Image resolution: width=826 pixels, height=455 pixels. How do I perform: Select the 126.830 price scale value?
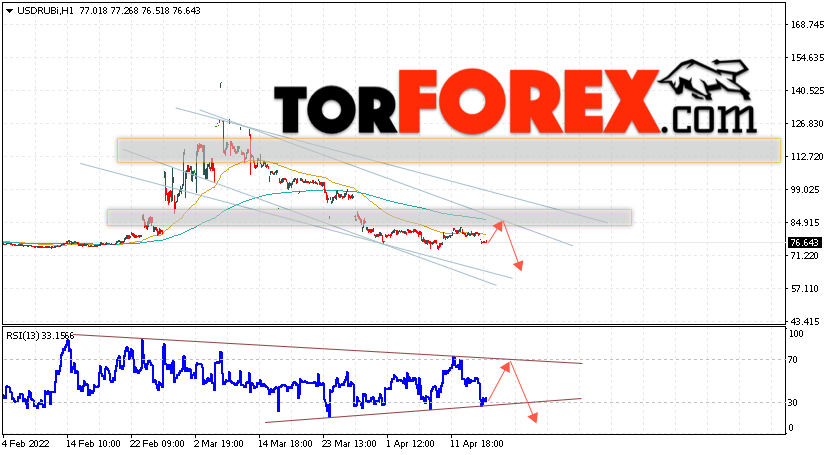(807, 124)
